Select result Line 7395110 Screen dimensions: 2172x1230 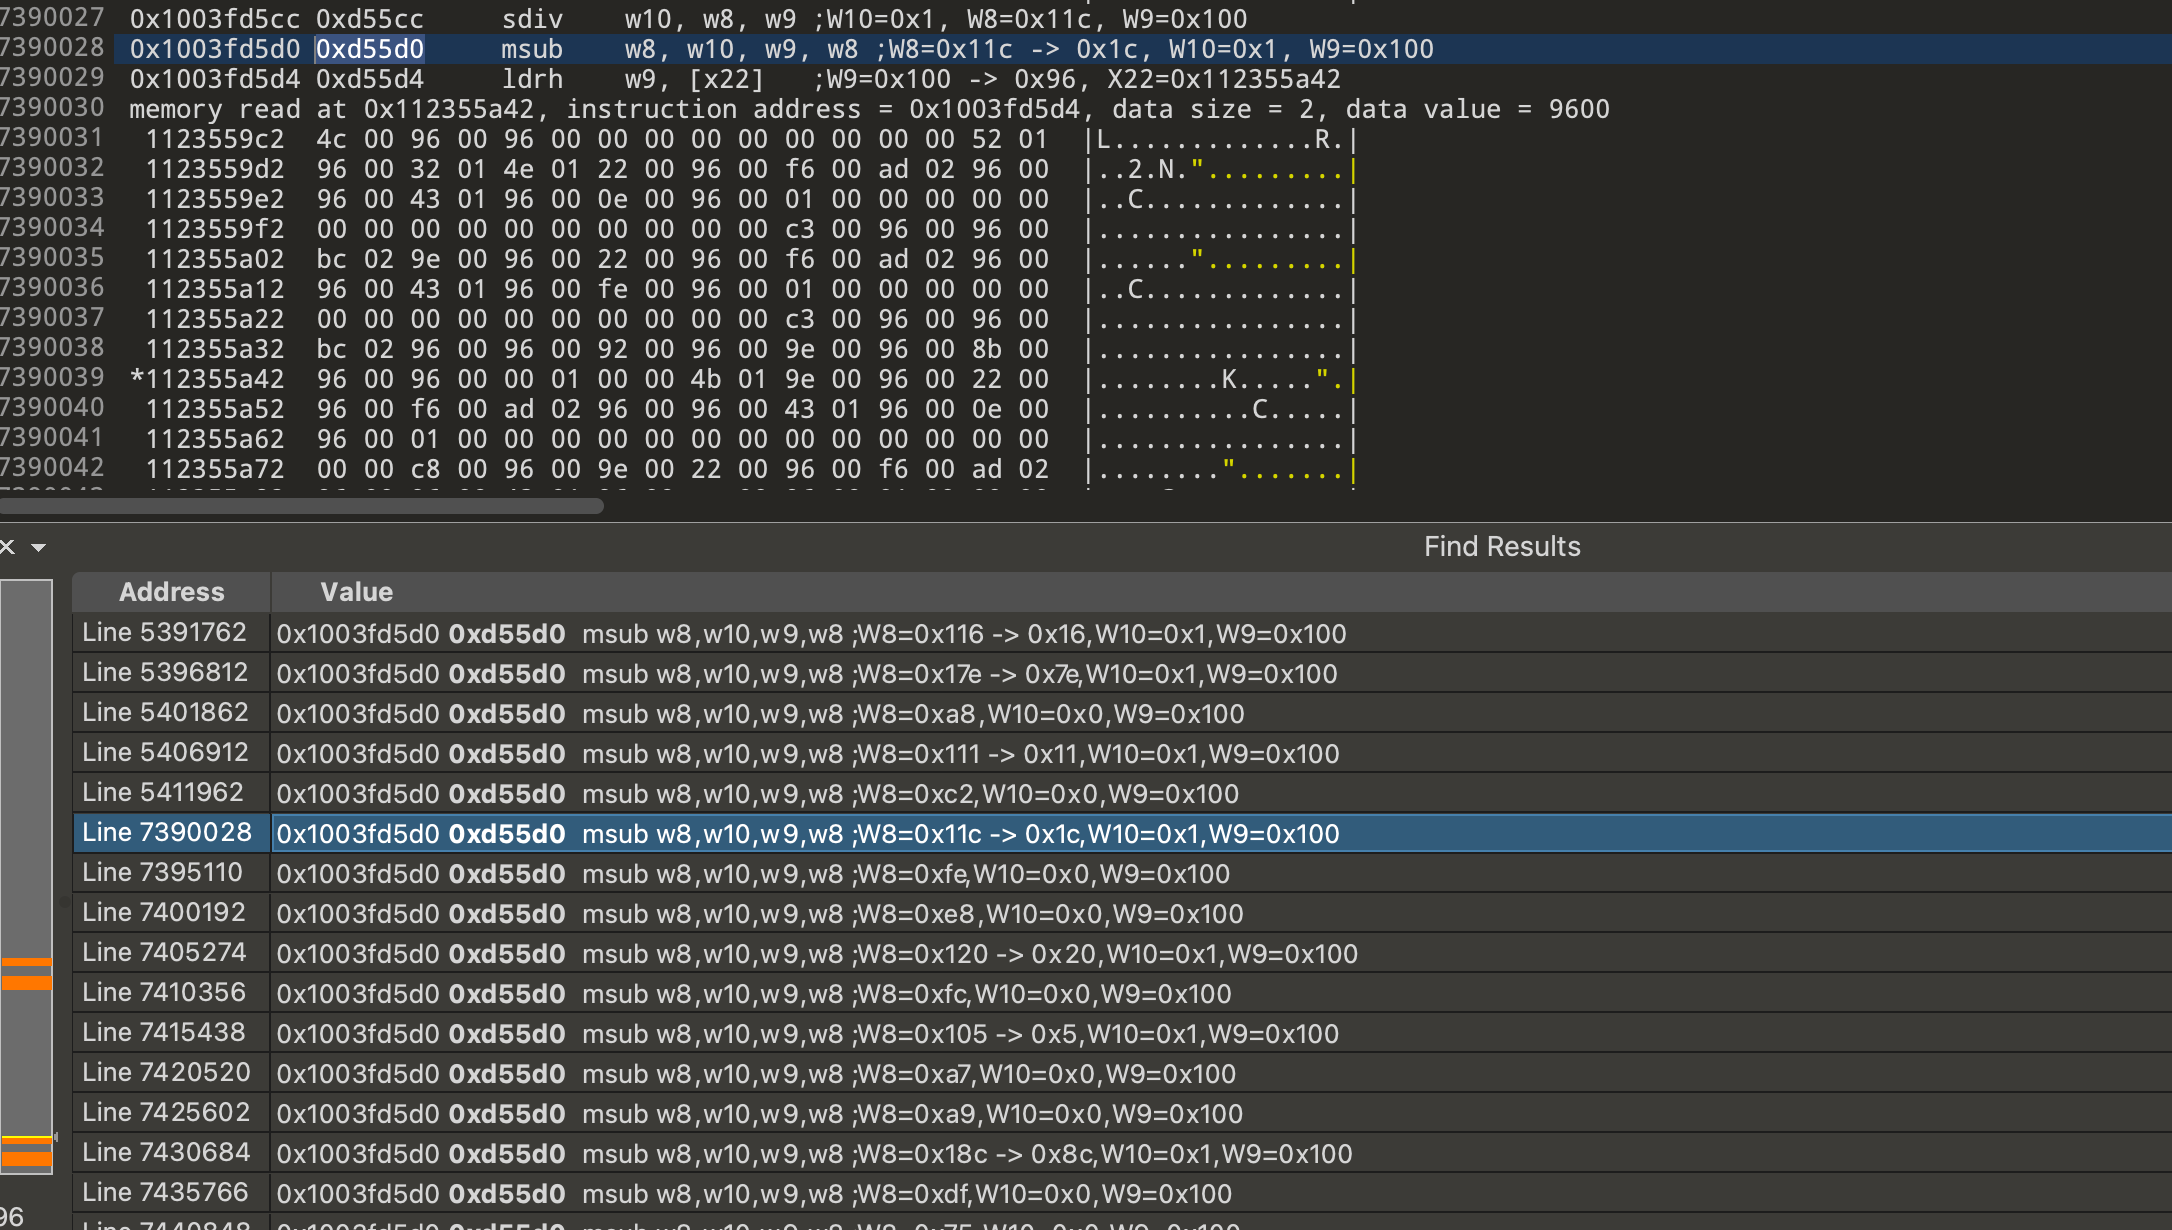click(x=163, y=873)
